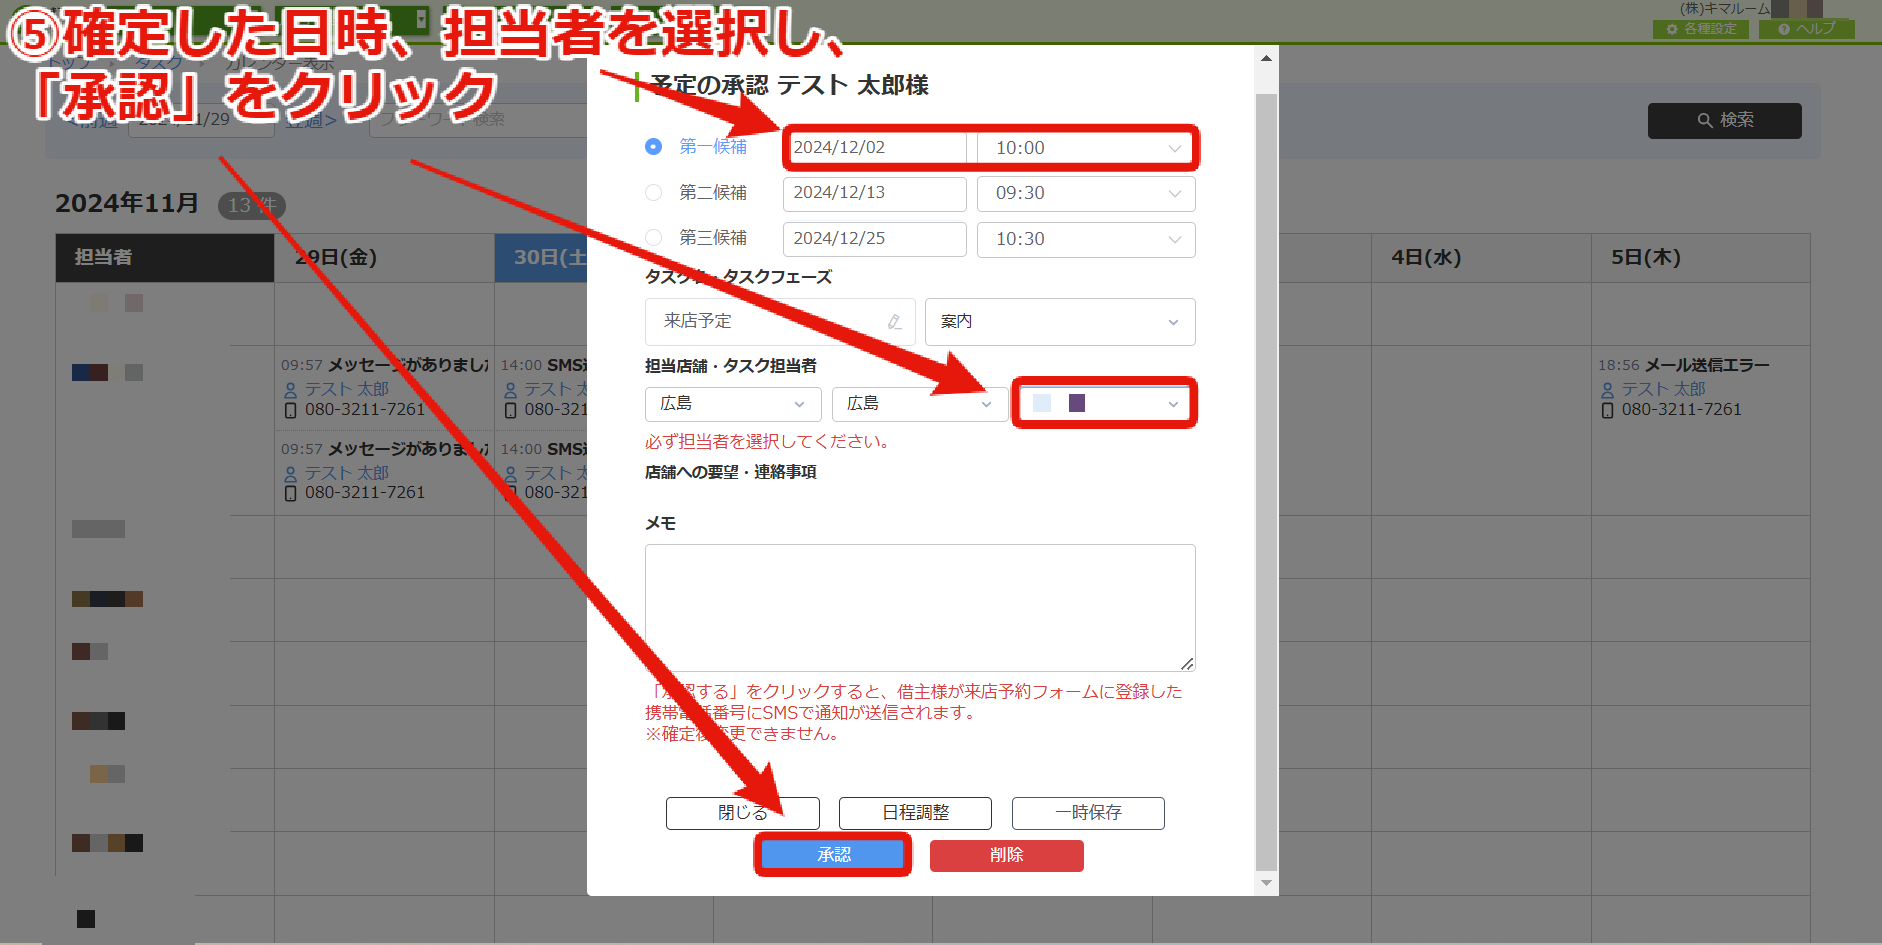Click the red 削除 button
The height and width of the screenshot is (945, 1882).
point(1006,855)
